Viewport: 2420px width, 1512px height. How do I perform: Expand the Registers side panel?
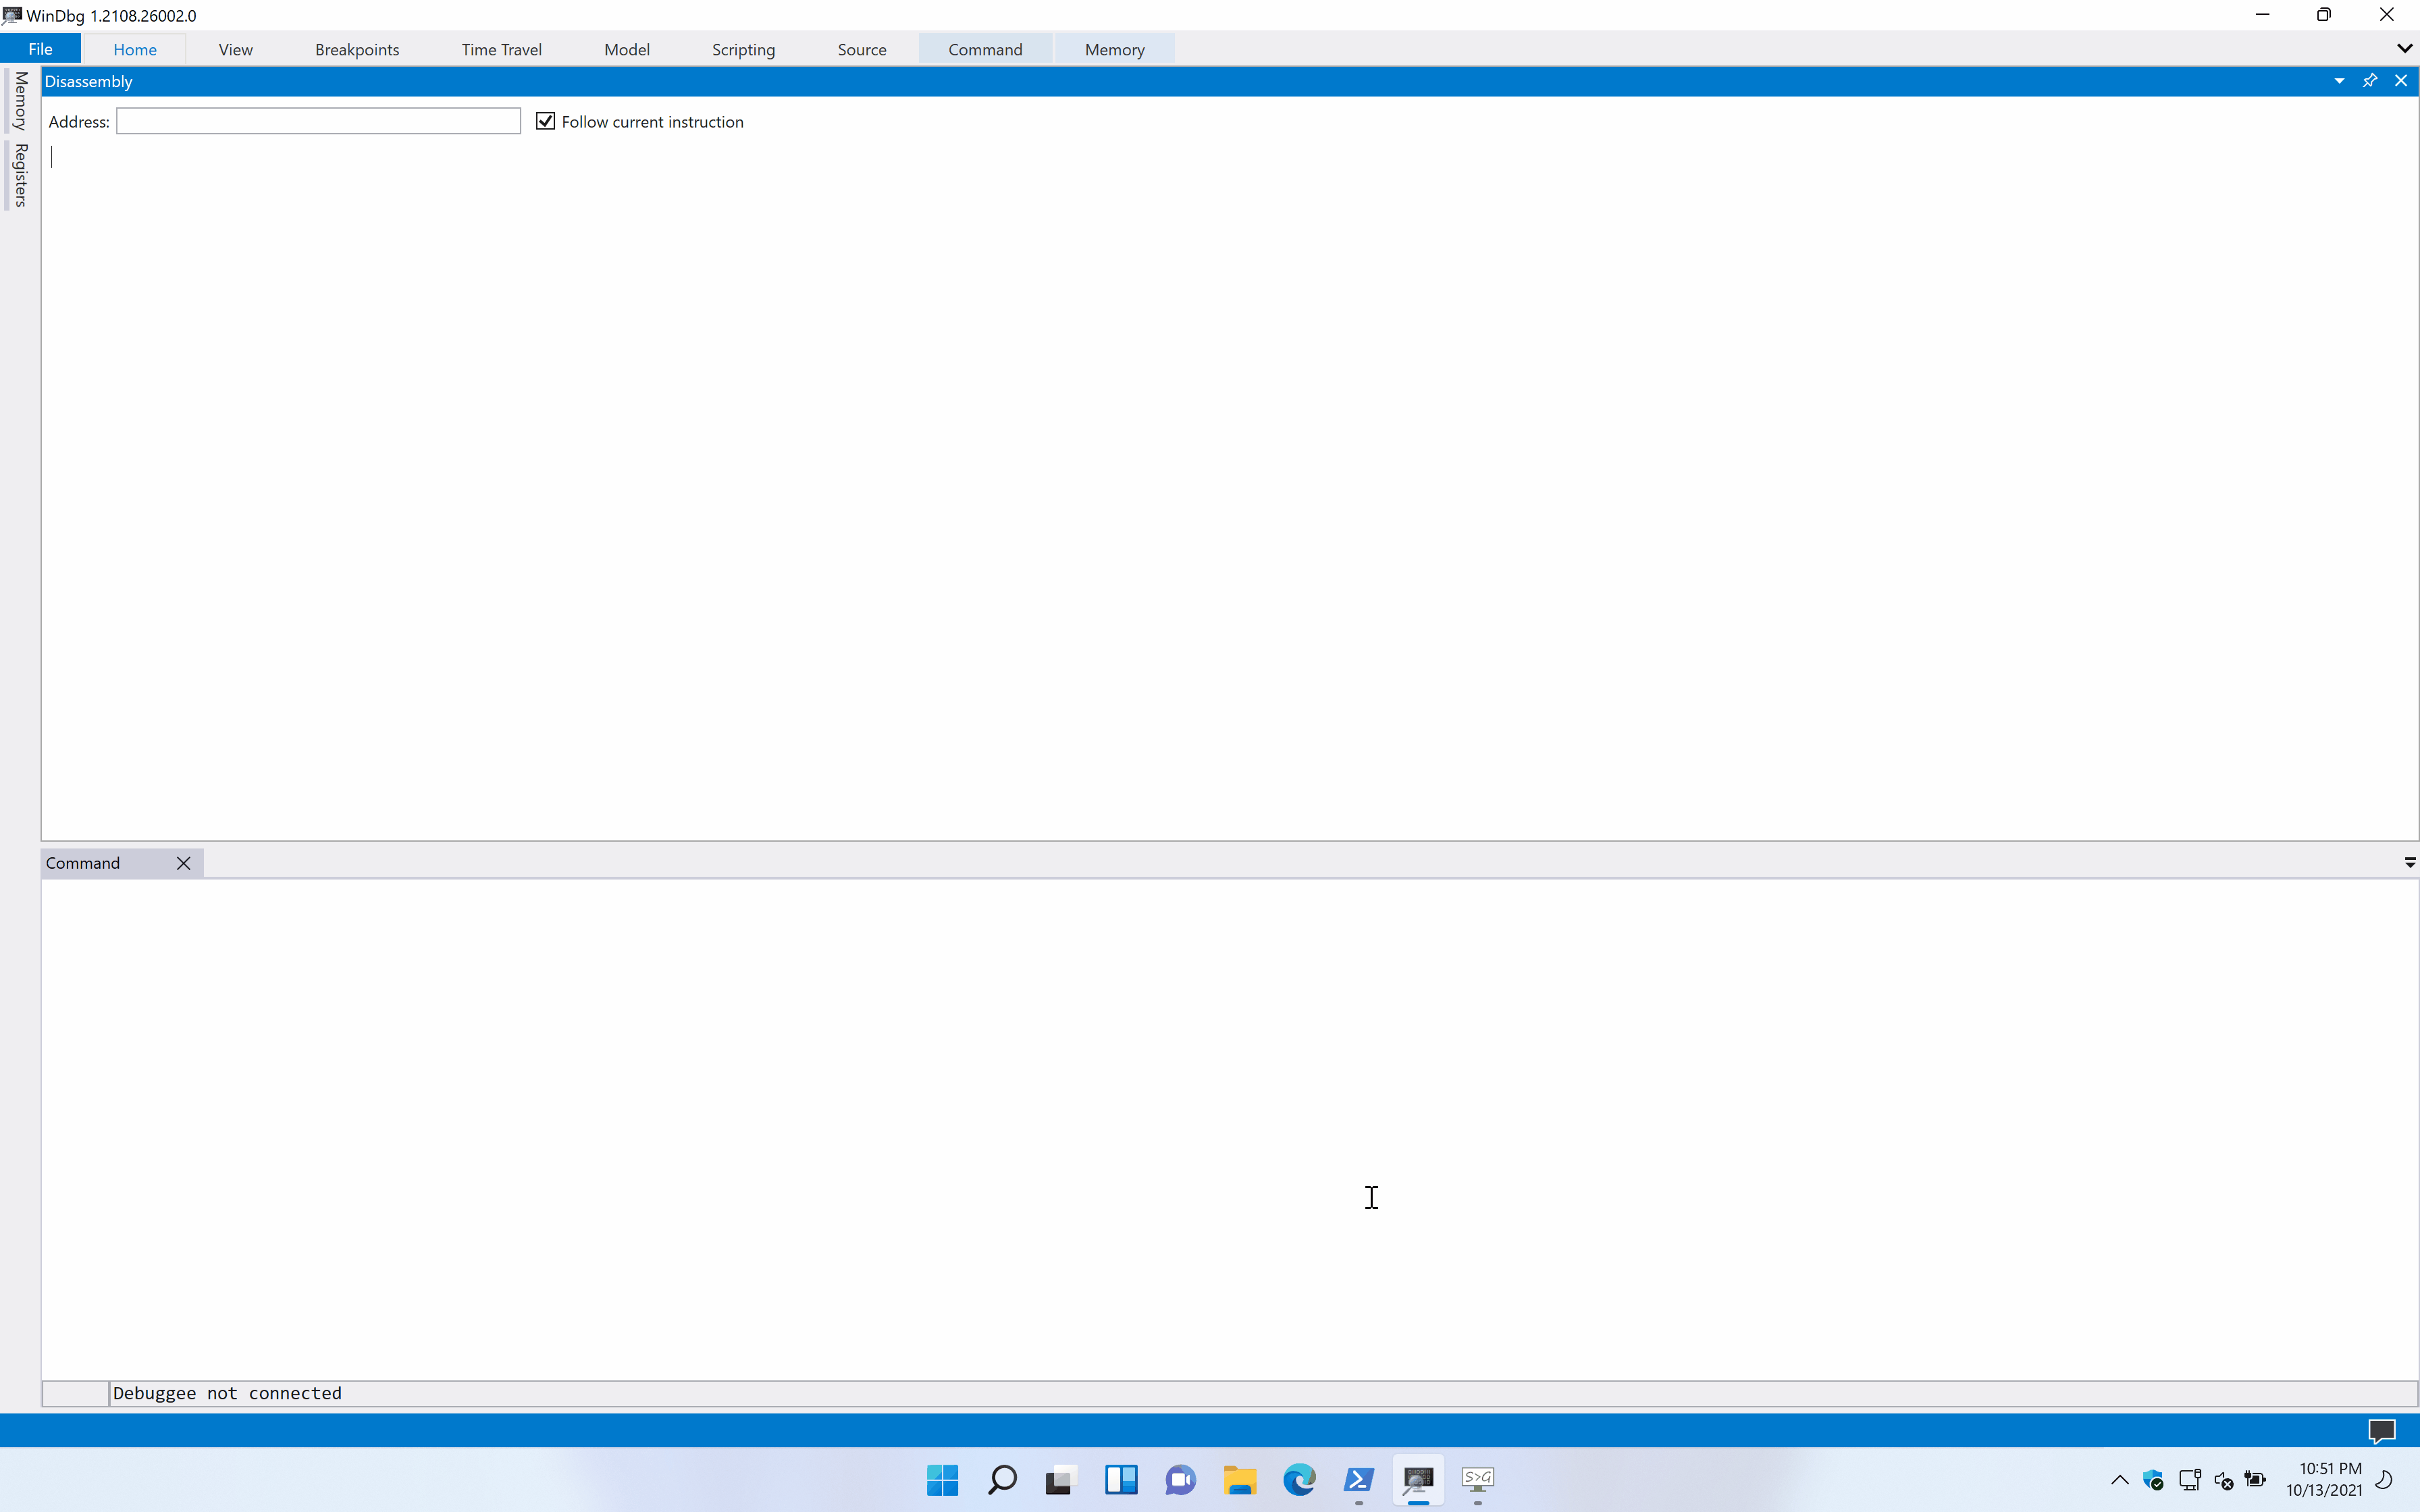pyautogui.click(x=20, y=175)
